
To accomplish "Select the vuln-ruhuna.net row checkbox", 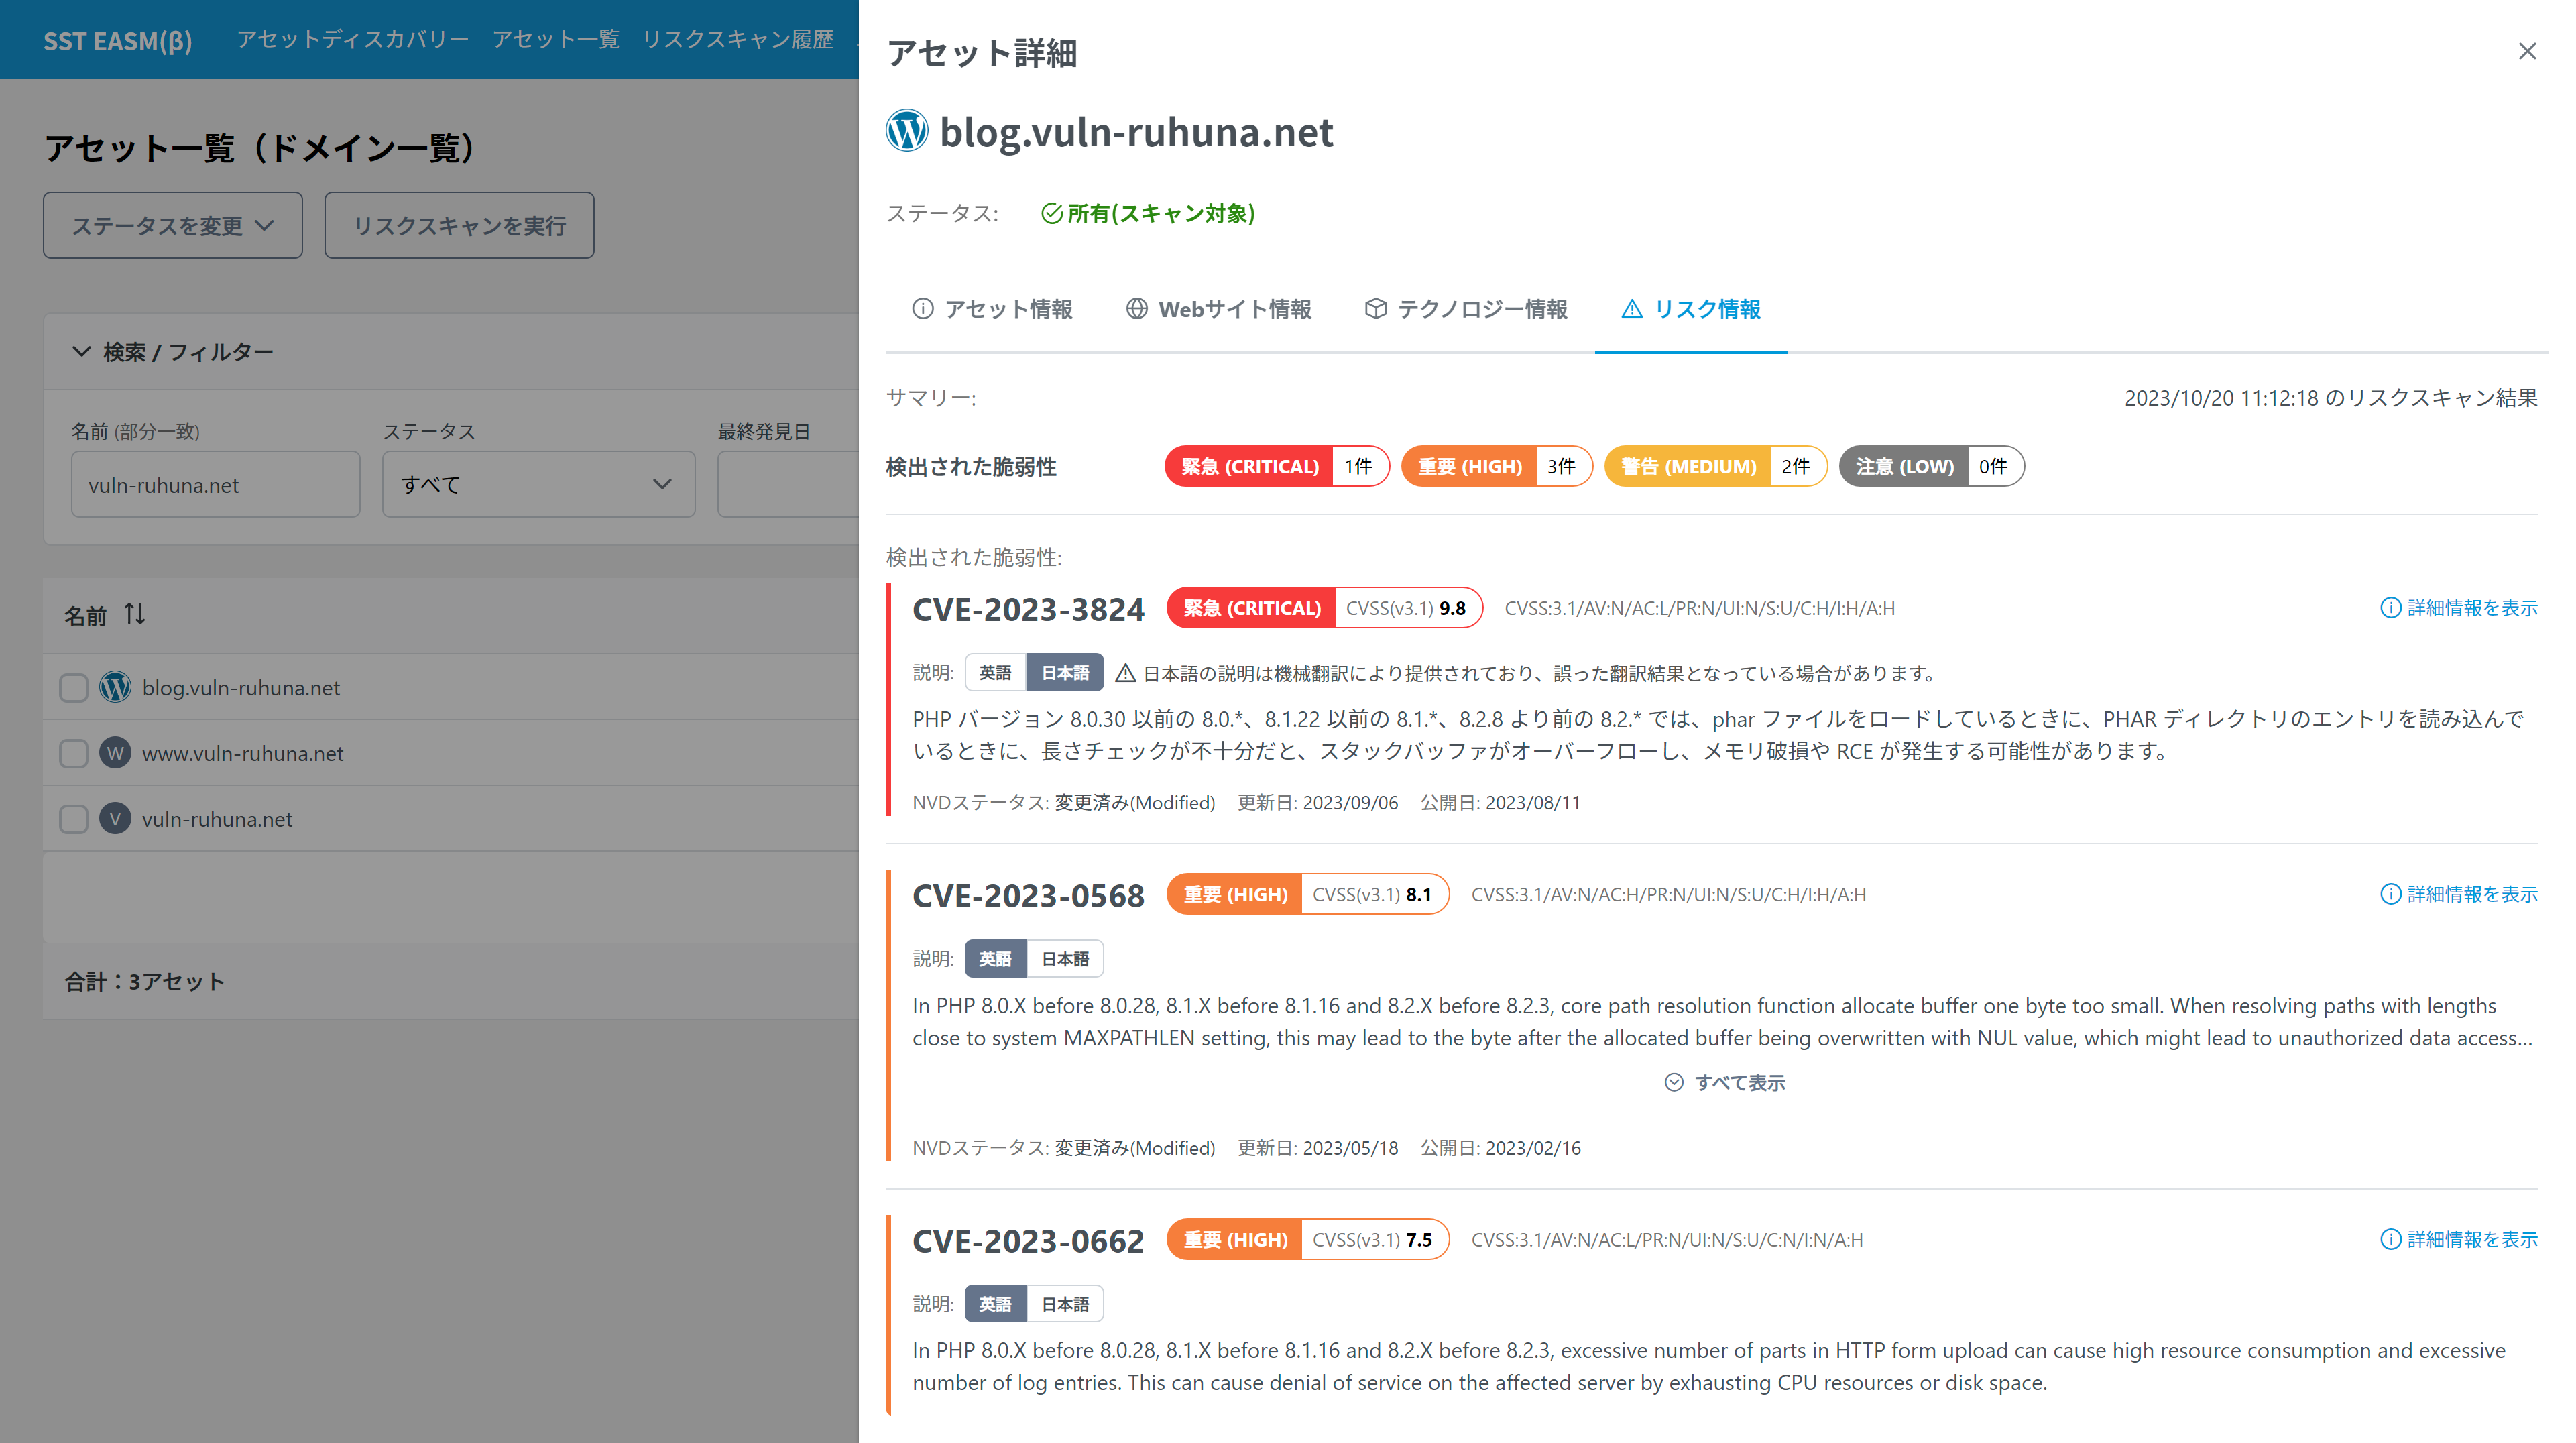I will coord(73,819).
